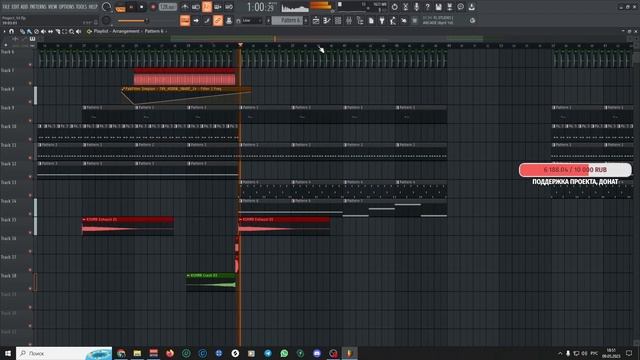Select the Playlist Mute tool
The width and height of the screenshot is (640, 360).
43,31
